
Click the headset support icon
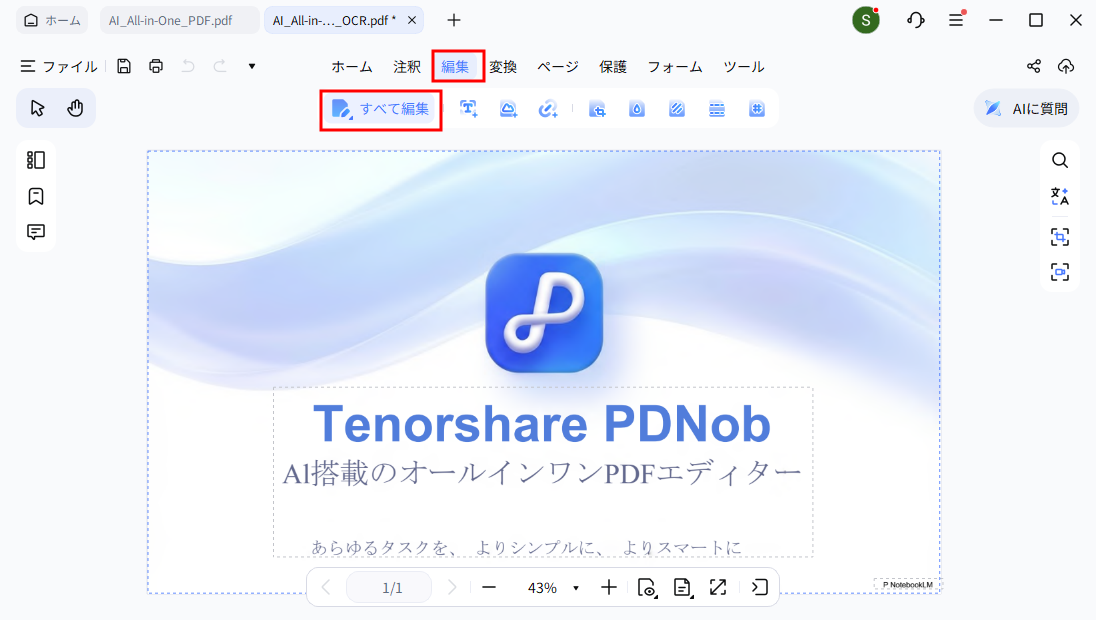(x=916, y=20)
